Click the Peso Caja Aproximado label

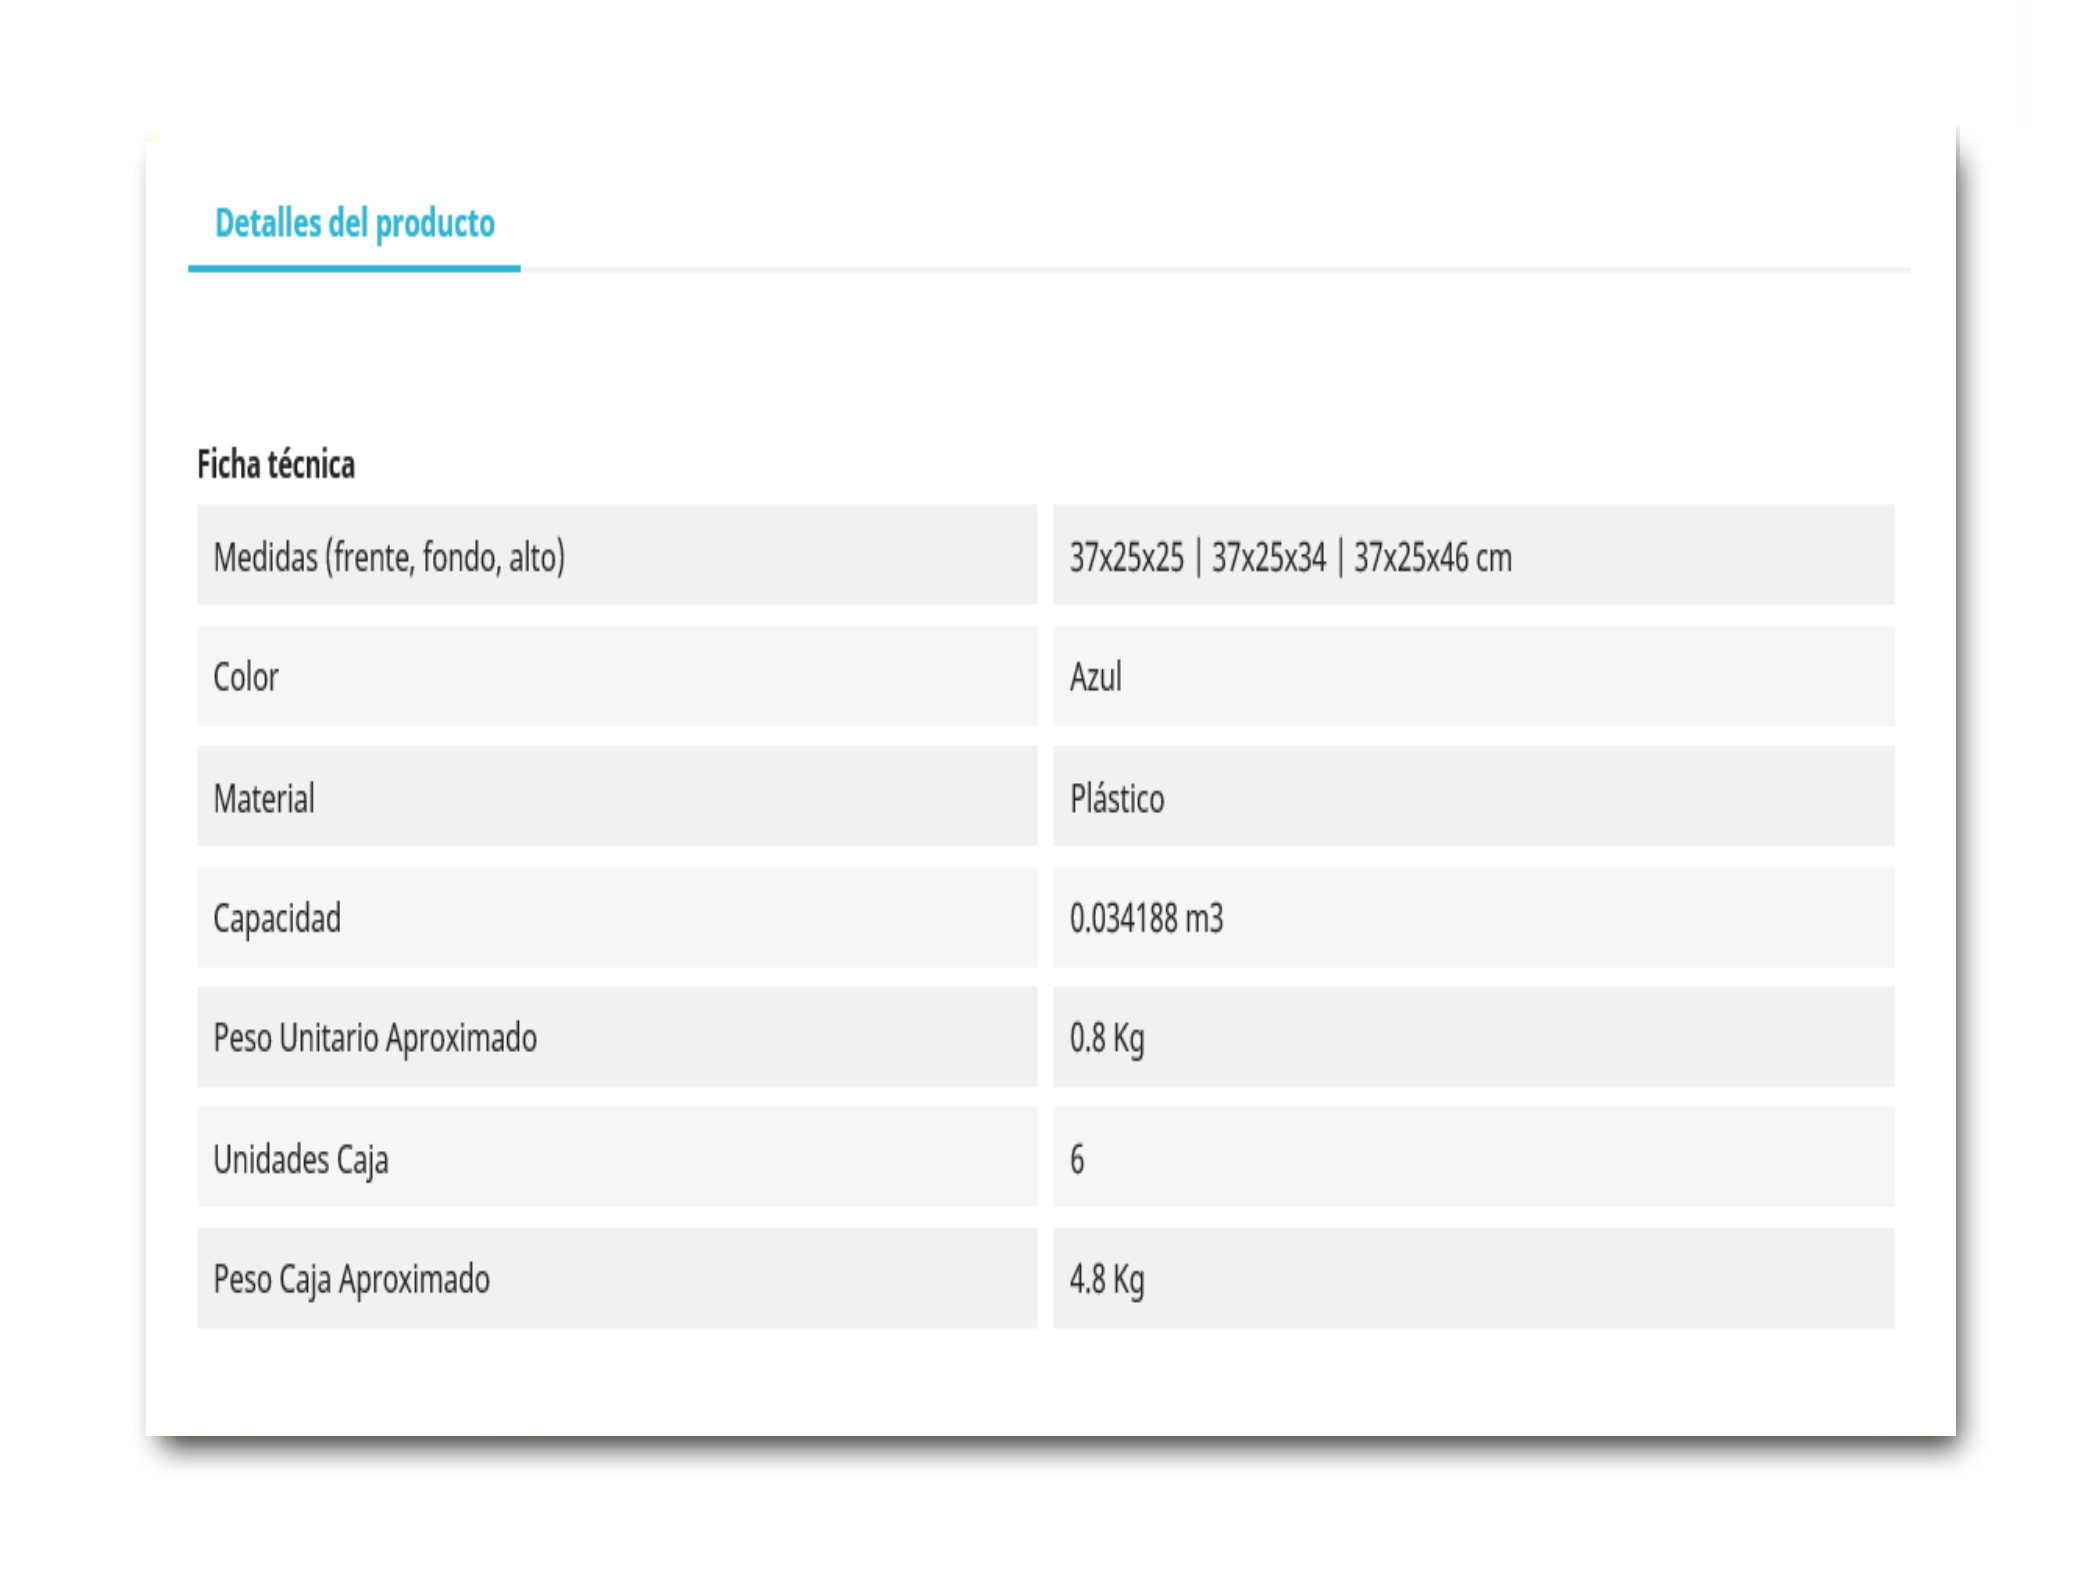pos(352,1279)
